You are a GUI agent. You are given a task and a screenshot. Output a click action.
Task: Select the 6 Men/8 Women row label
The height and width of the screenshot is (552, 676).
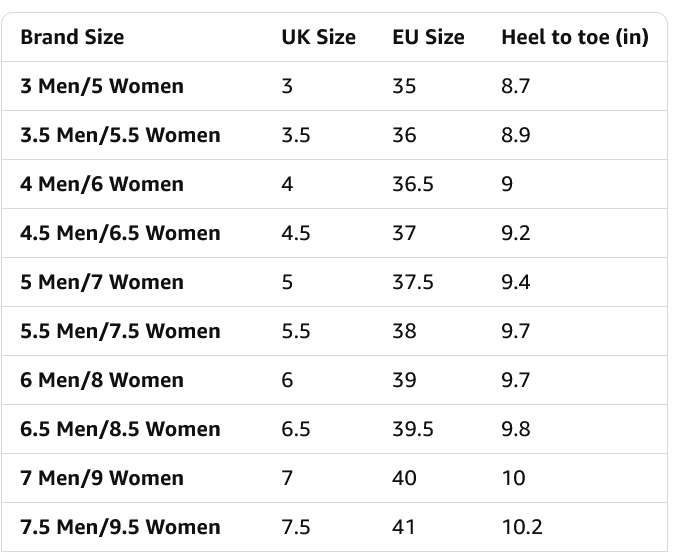pos(102,380)
